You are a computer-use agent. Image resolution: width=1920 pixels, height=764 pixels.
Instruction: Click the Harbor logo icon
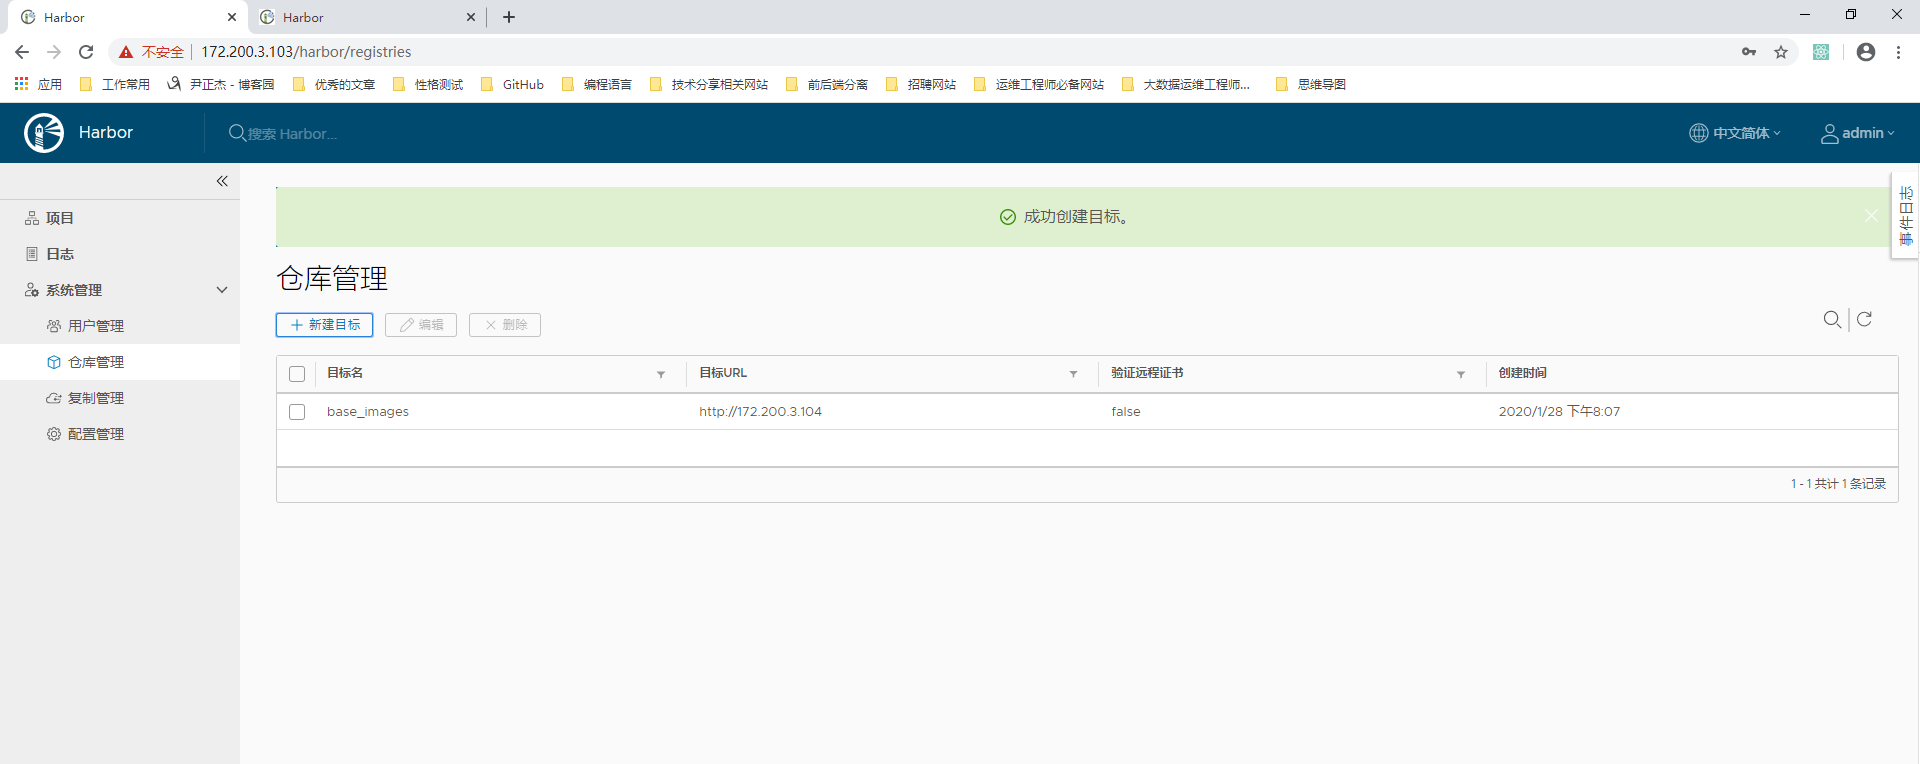click(x=44, y=133)
